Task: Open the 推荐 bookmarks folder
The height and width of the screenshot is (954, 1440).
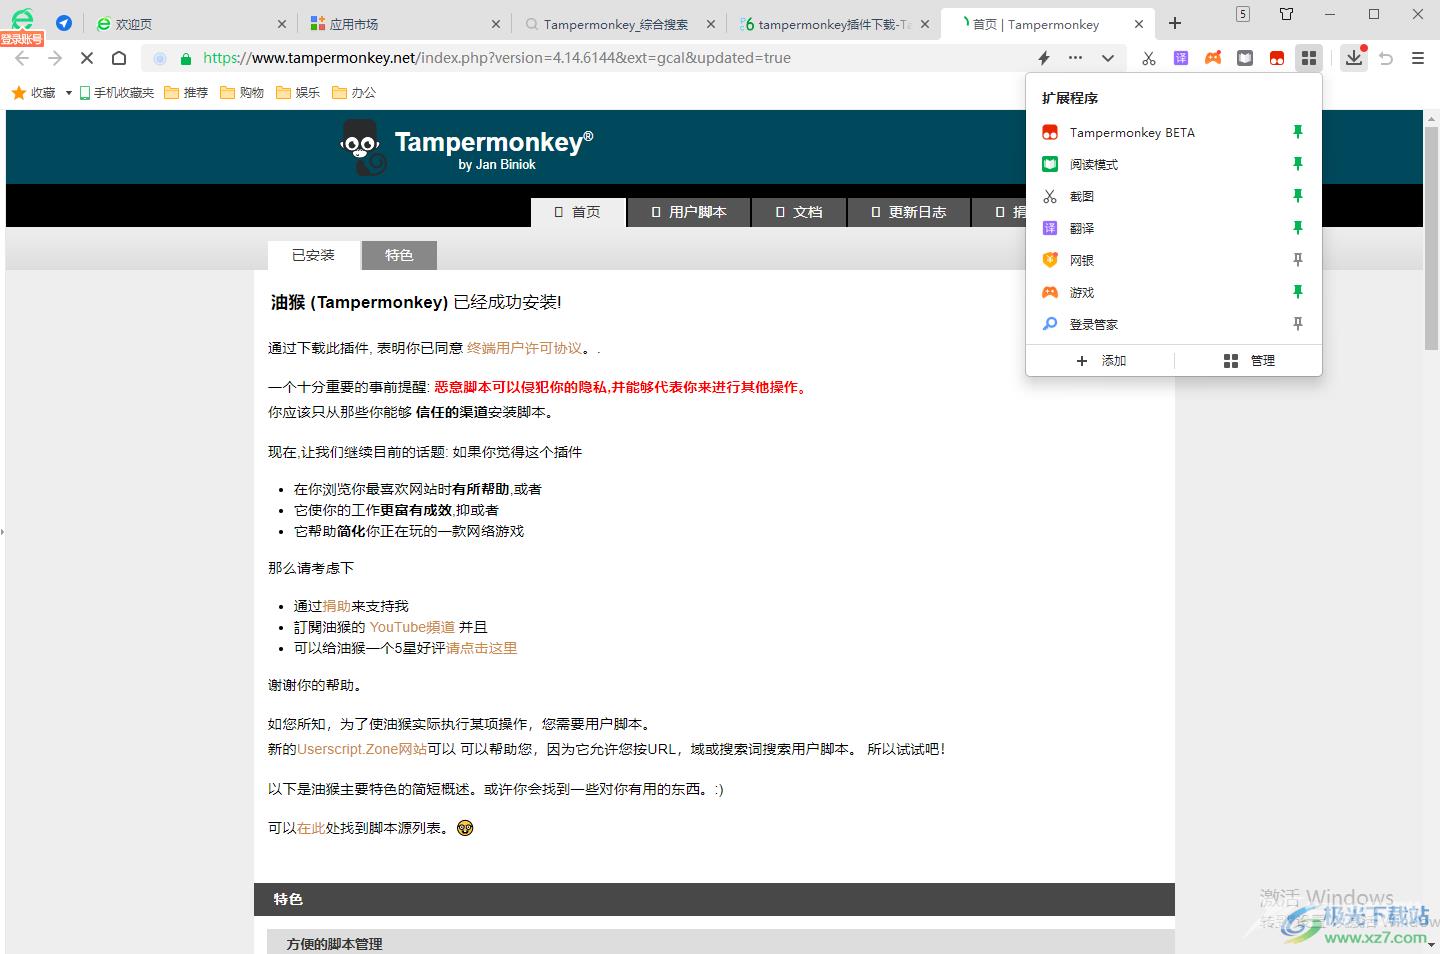Action: pos(186,93)
